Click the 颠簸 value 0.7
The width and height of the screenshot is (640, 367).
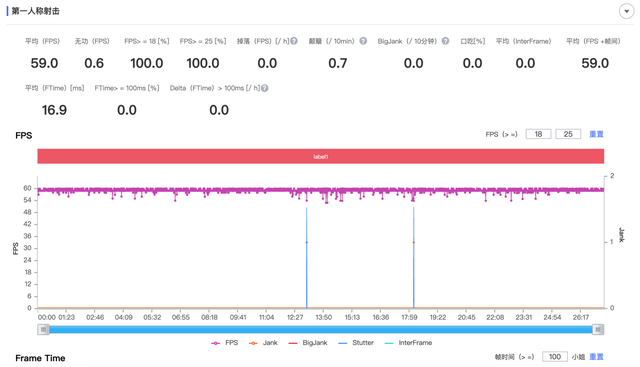(338, 63)
